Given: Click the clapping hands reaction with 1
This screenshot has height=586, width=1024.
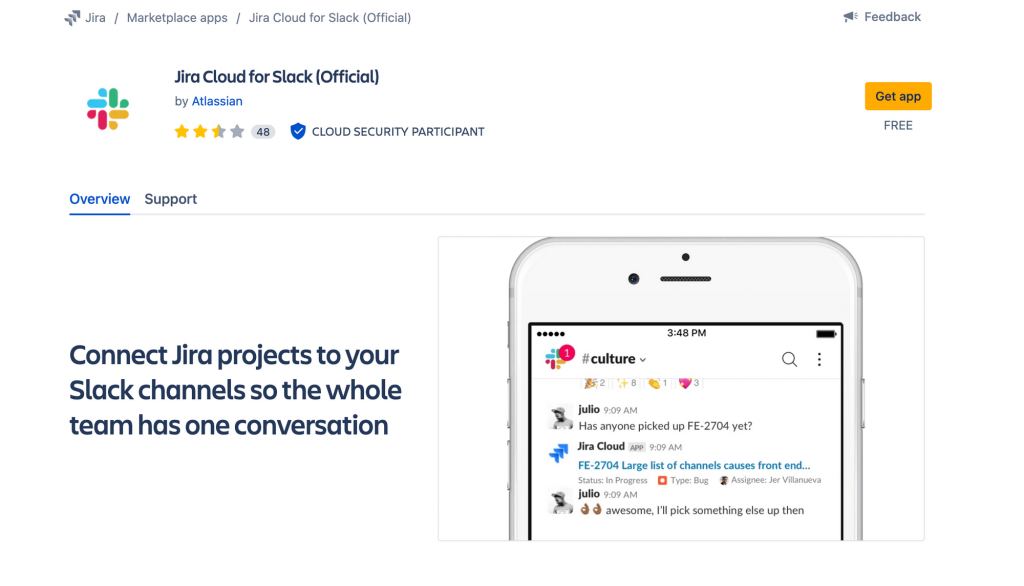Looking at the screenshot, I should tap(657, 383).
